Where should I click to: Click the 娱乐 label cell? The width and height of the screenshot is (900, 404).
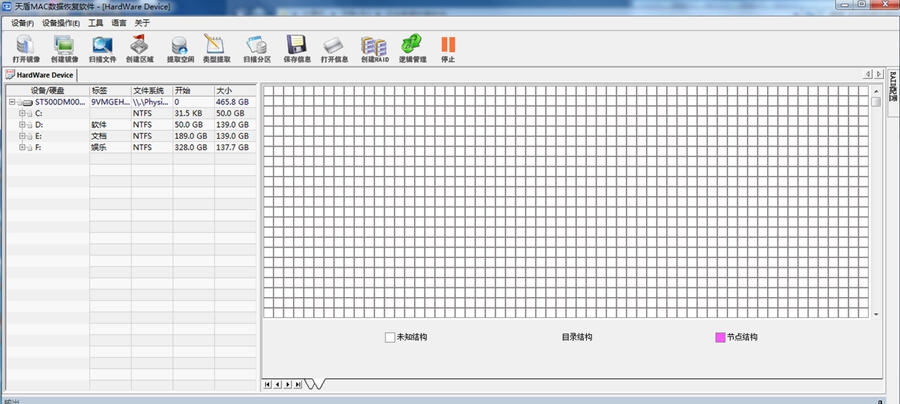[110, 148]
